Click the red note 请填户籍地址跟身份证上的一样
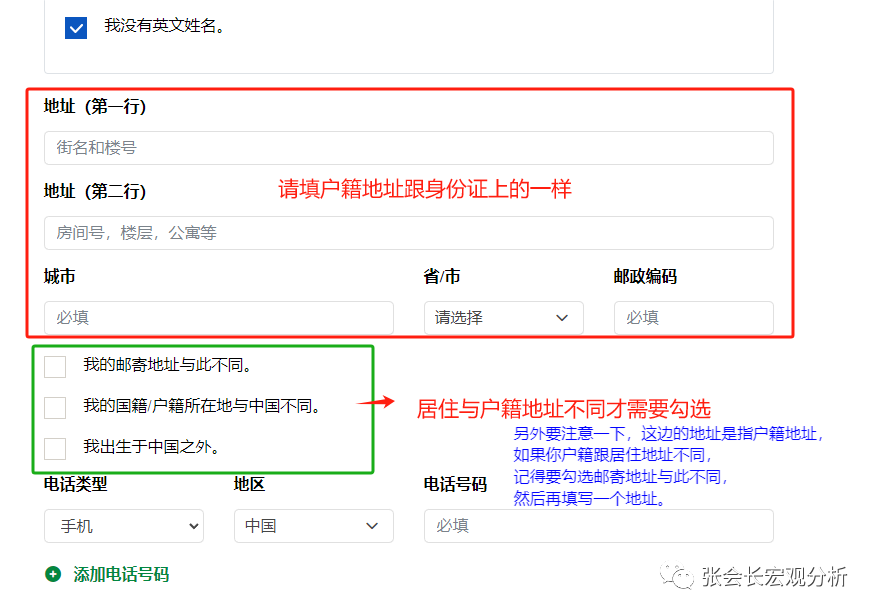This screenshot has width=876, height=615. (x=424, y=189)
